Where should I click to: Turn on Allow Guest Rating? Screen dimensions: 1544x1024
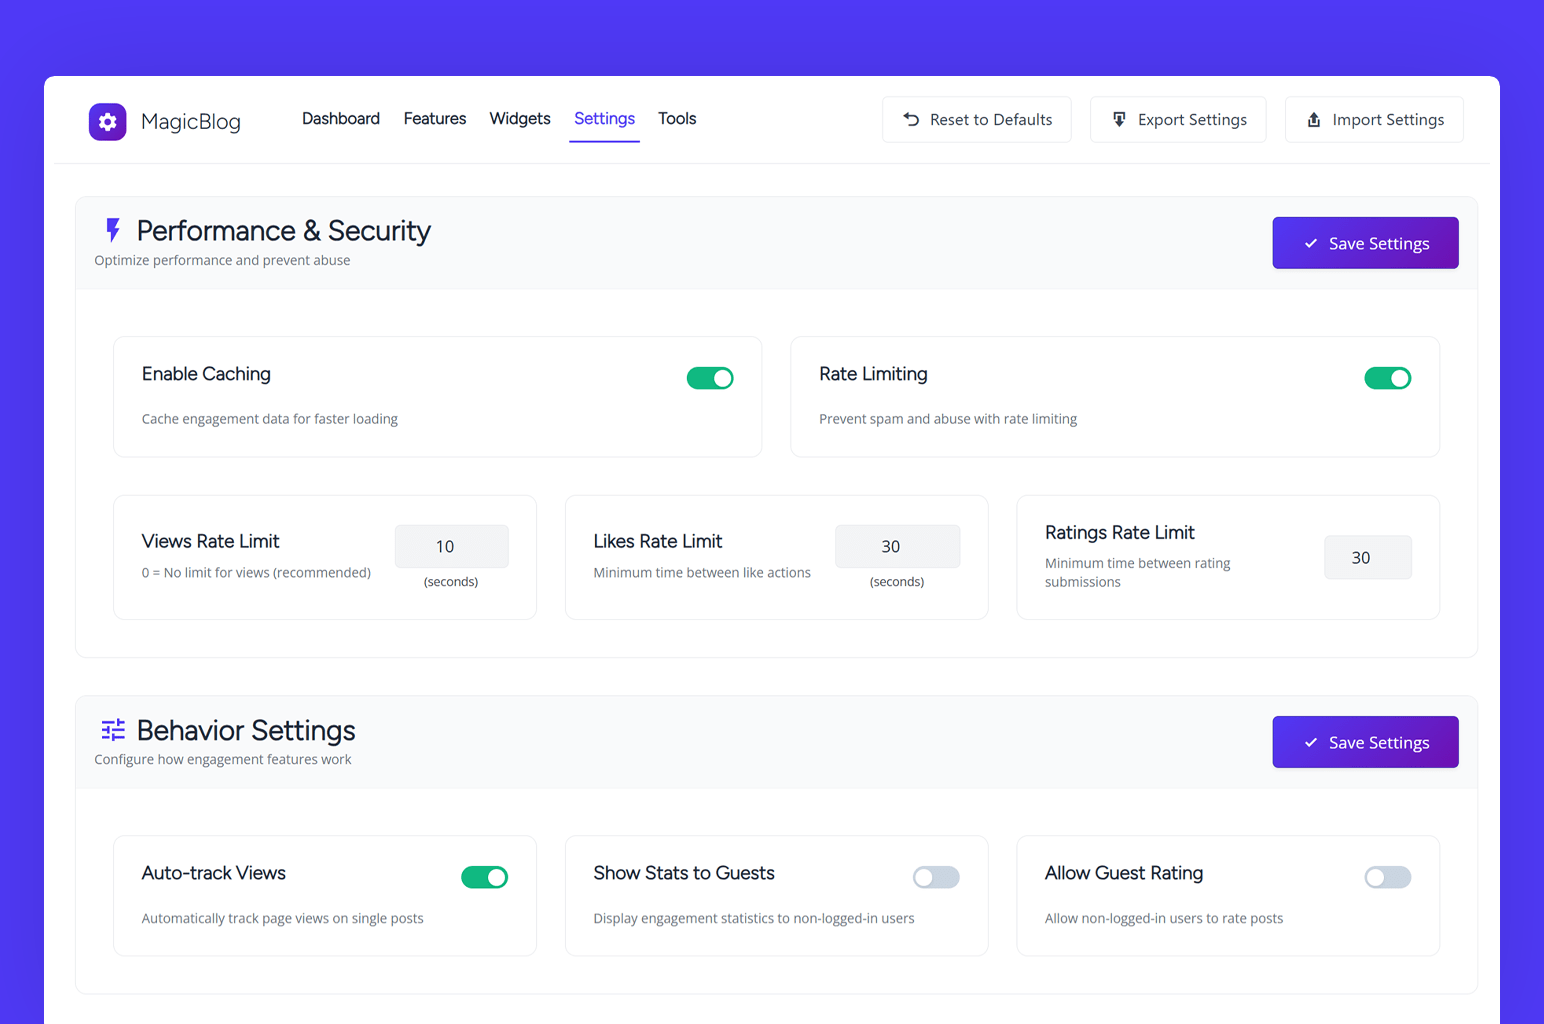(1387, 877)
